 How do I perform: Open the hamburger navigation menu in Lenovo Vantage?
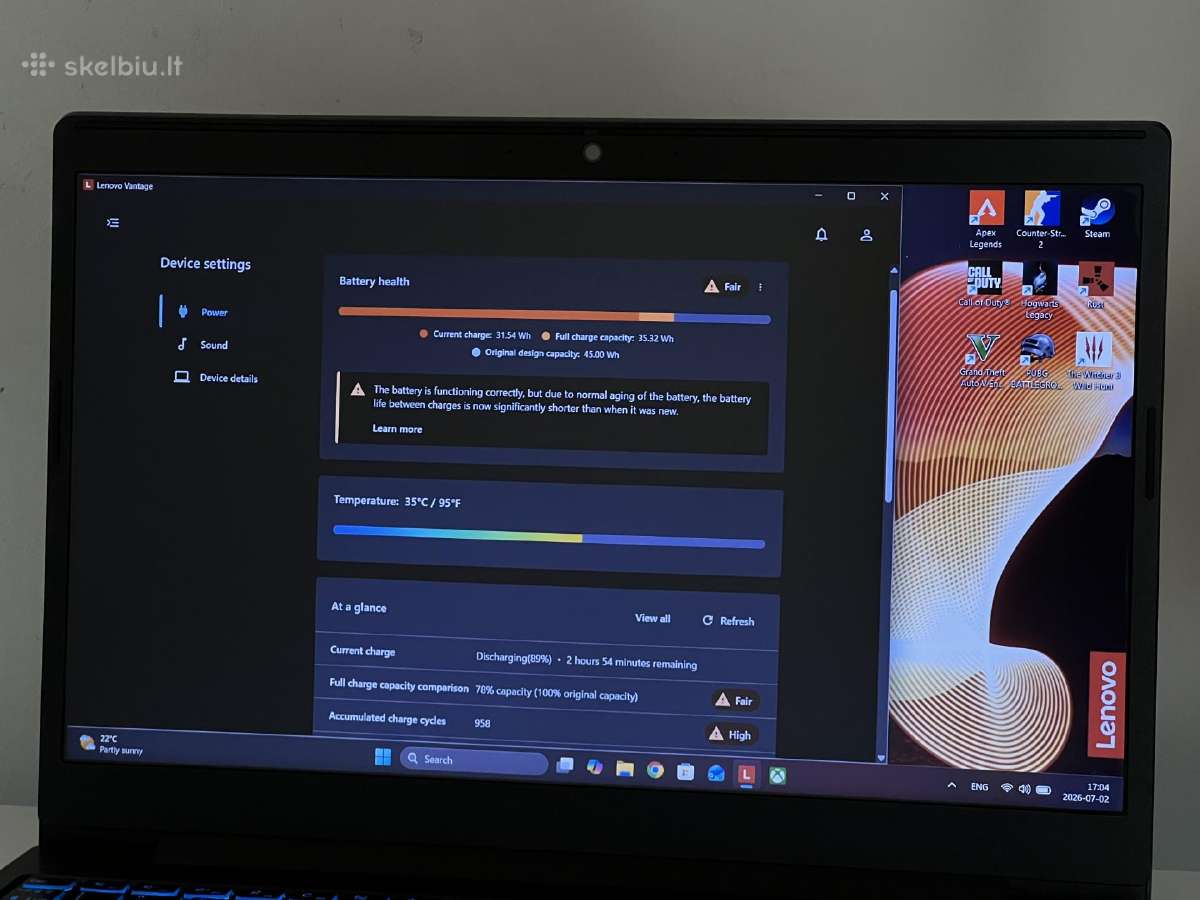(113, 223)
